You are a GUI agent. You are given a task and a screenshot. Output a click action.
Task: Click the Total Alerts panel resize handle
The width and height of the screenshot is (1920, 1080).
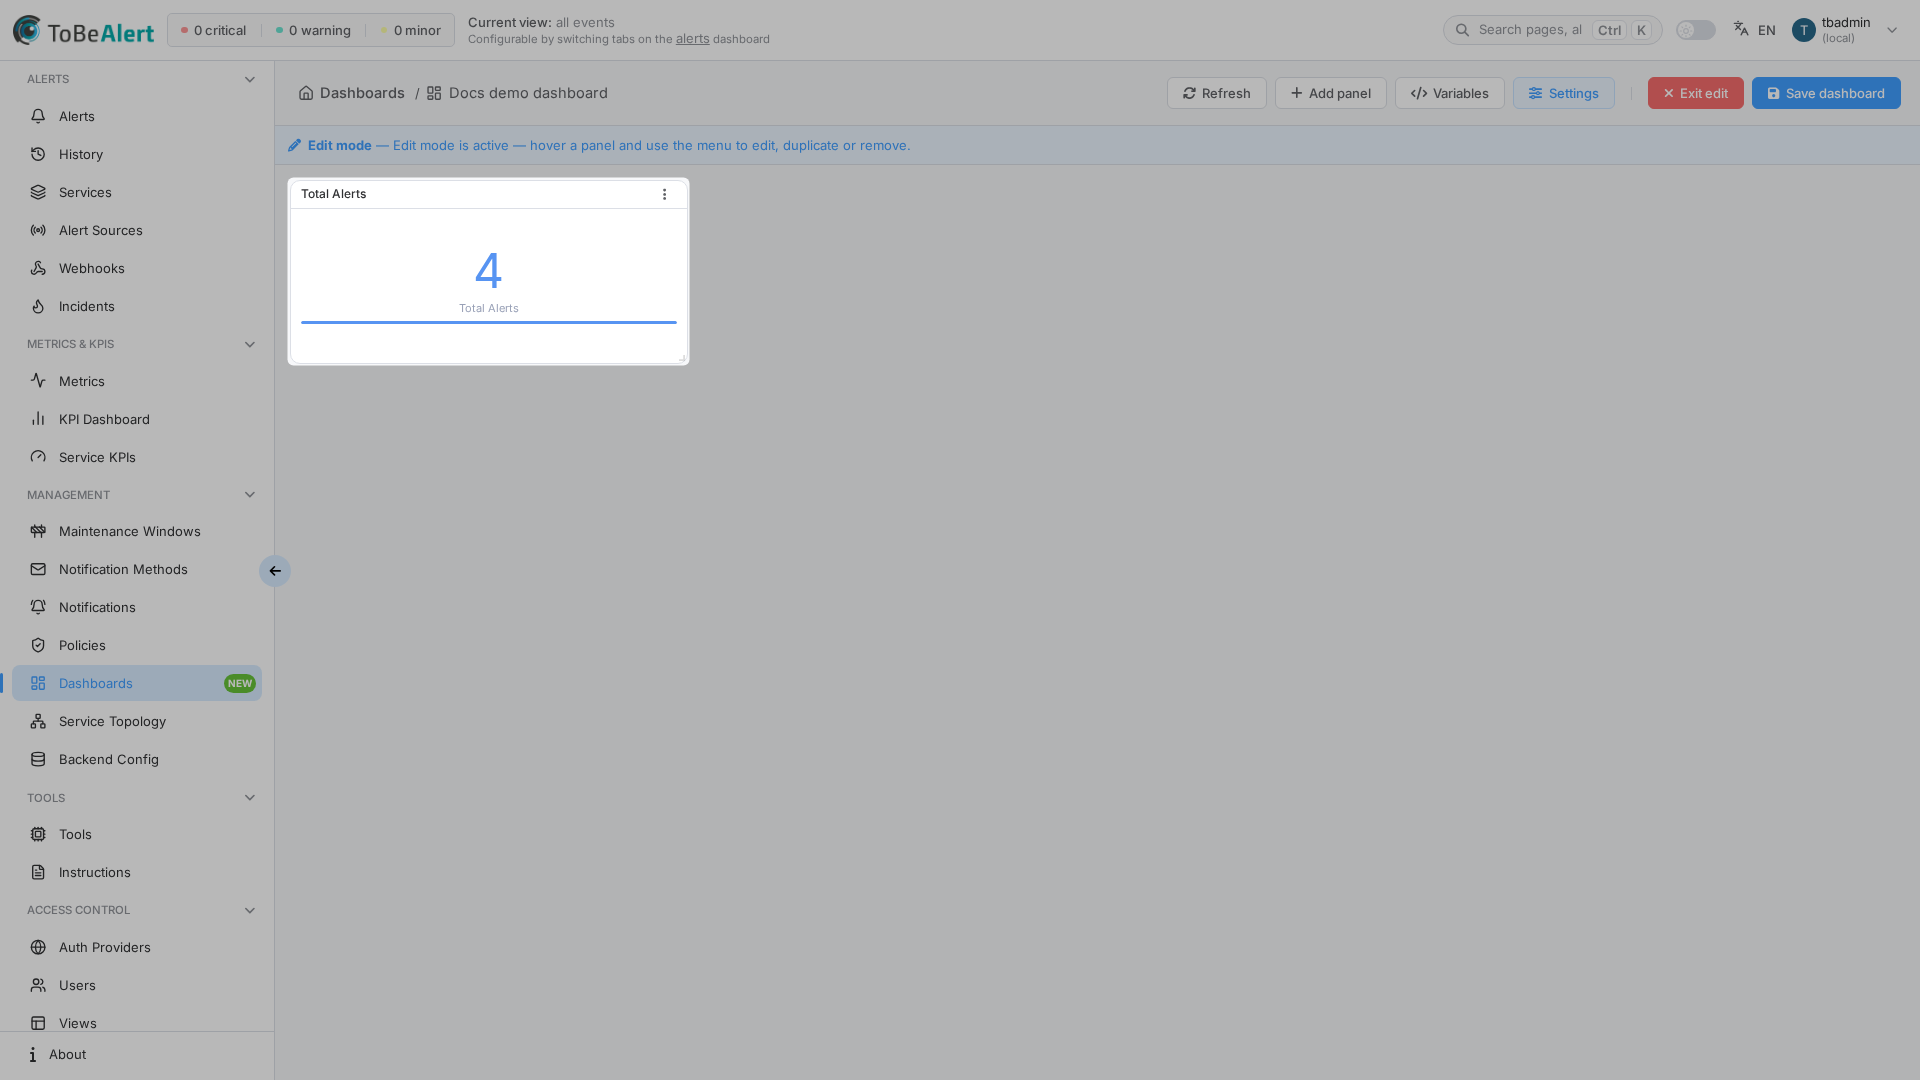682,358
